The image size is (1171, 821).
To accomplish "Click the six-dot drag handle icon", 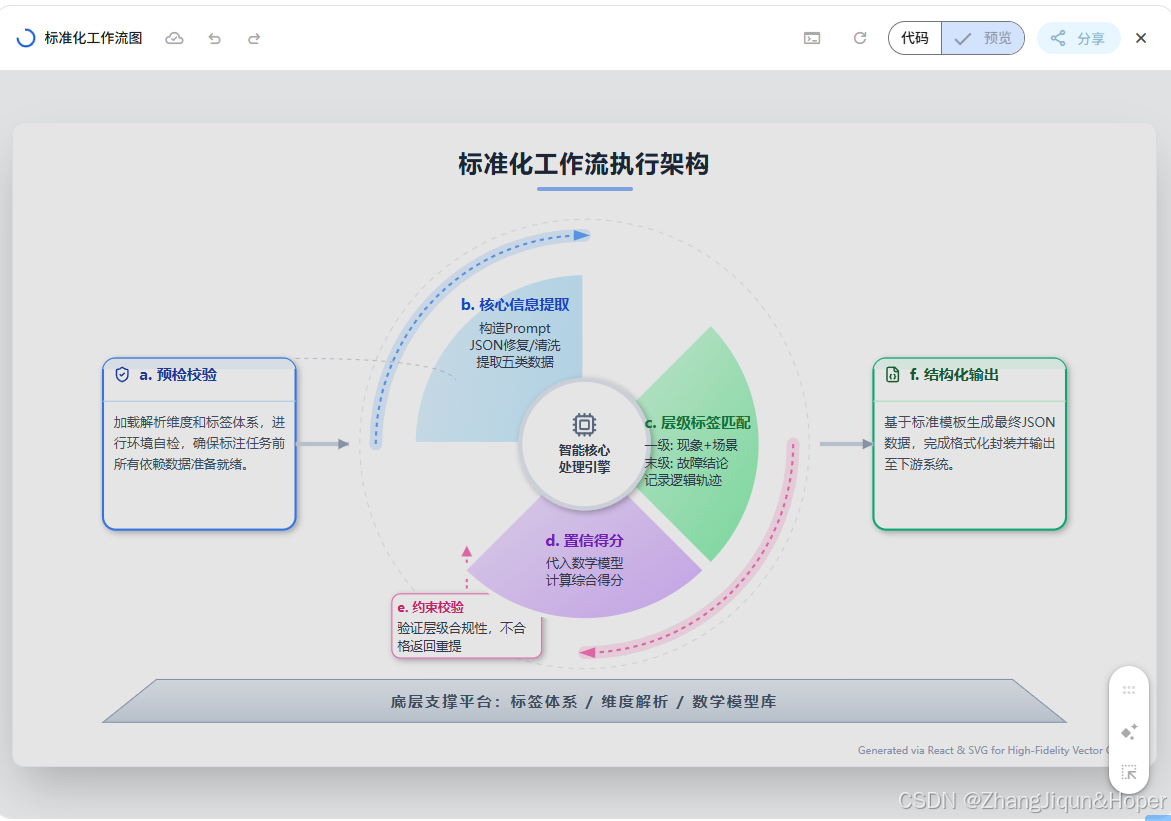I will click(1129, 690).
